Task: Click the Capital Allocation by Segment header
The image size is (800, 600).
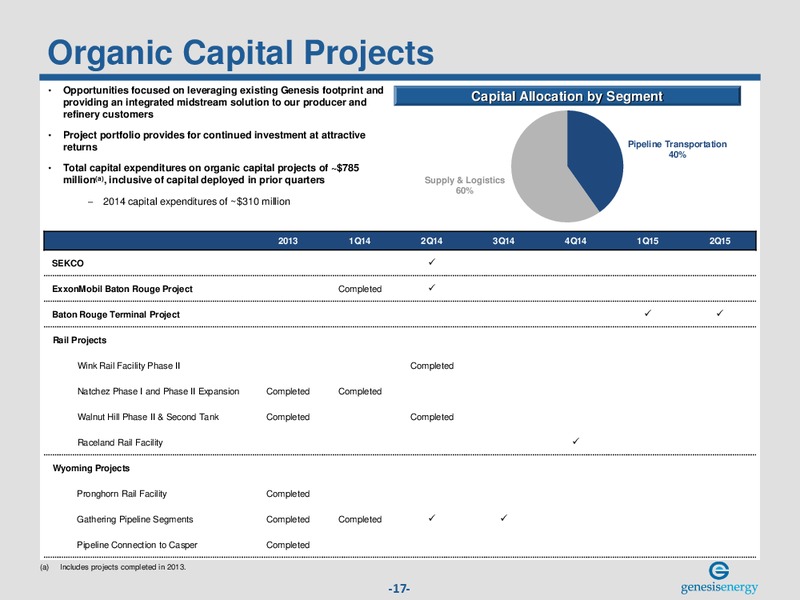Action: click(x=567, y=96)
